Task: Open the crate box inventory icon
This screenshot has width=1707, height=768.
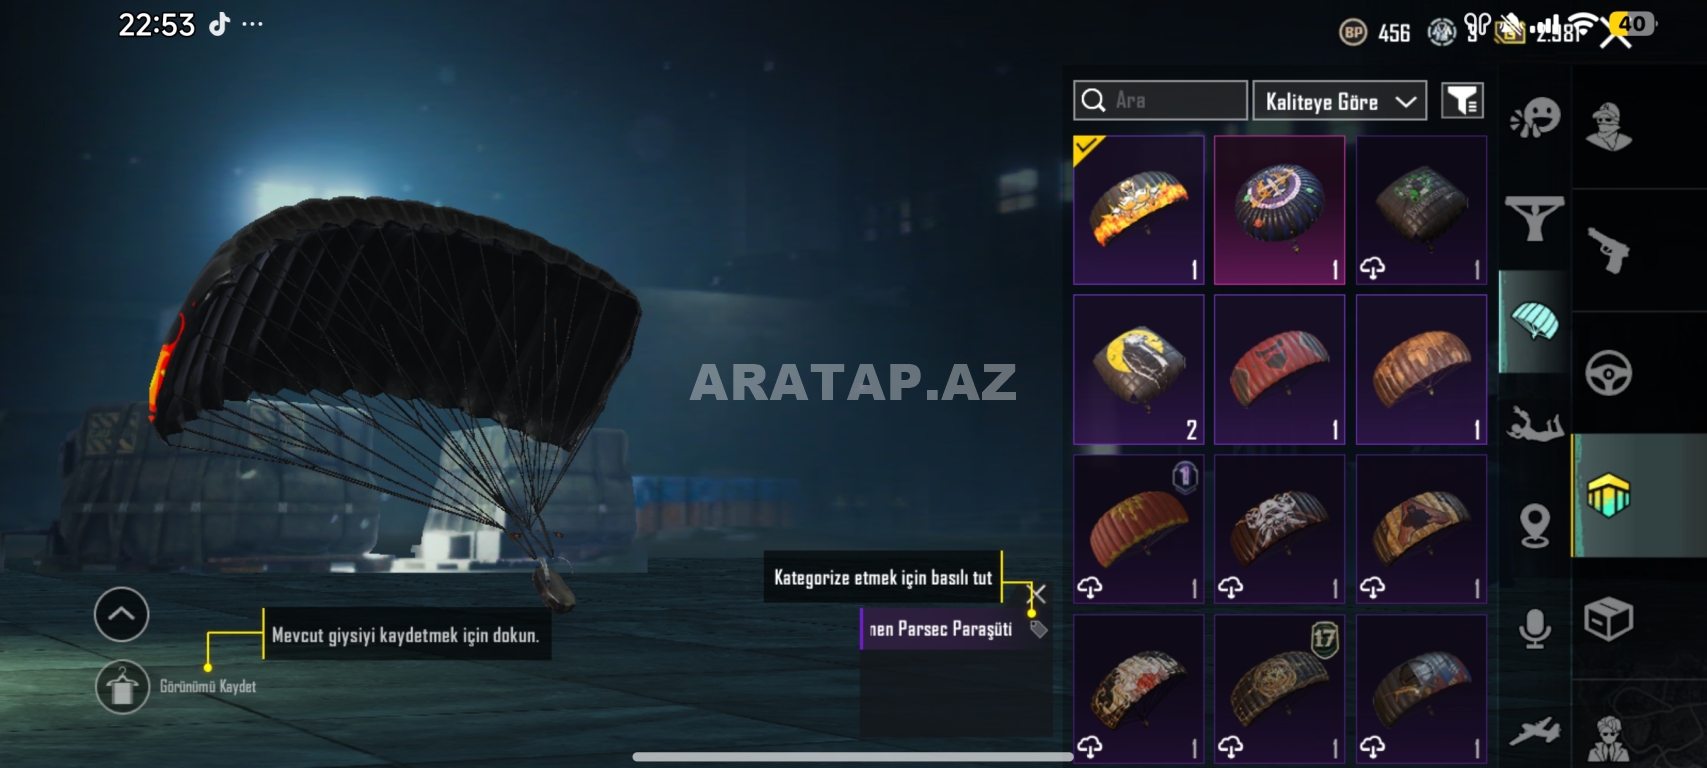Action: [1609, 619]
